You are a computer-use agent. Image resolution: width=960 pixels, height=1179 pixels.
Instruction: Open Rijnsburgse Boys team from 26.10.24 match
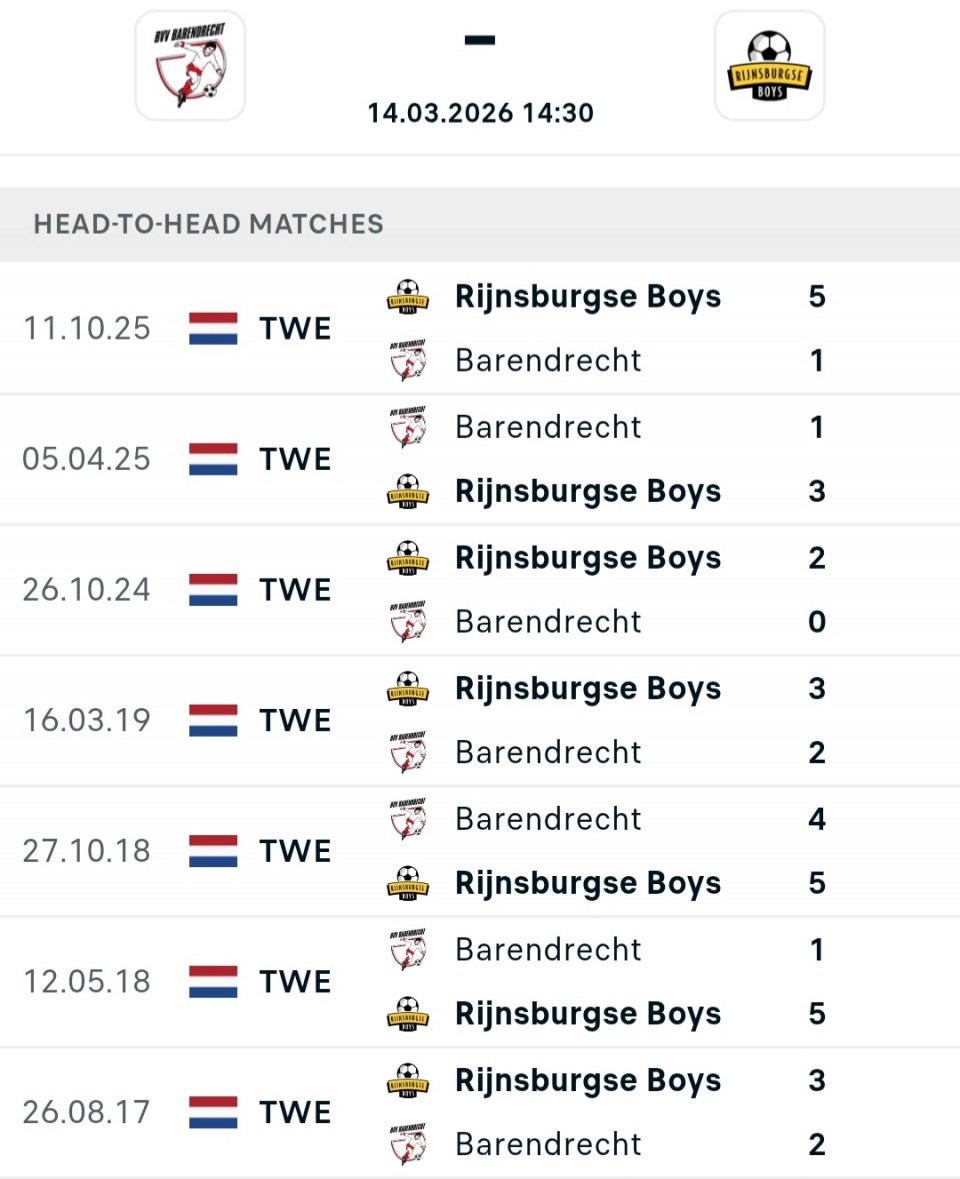[587, 558]
